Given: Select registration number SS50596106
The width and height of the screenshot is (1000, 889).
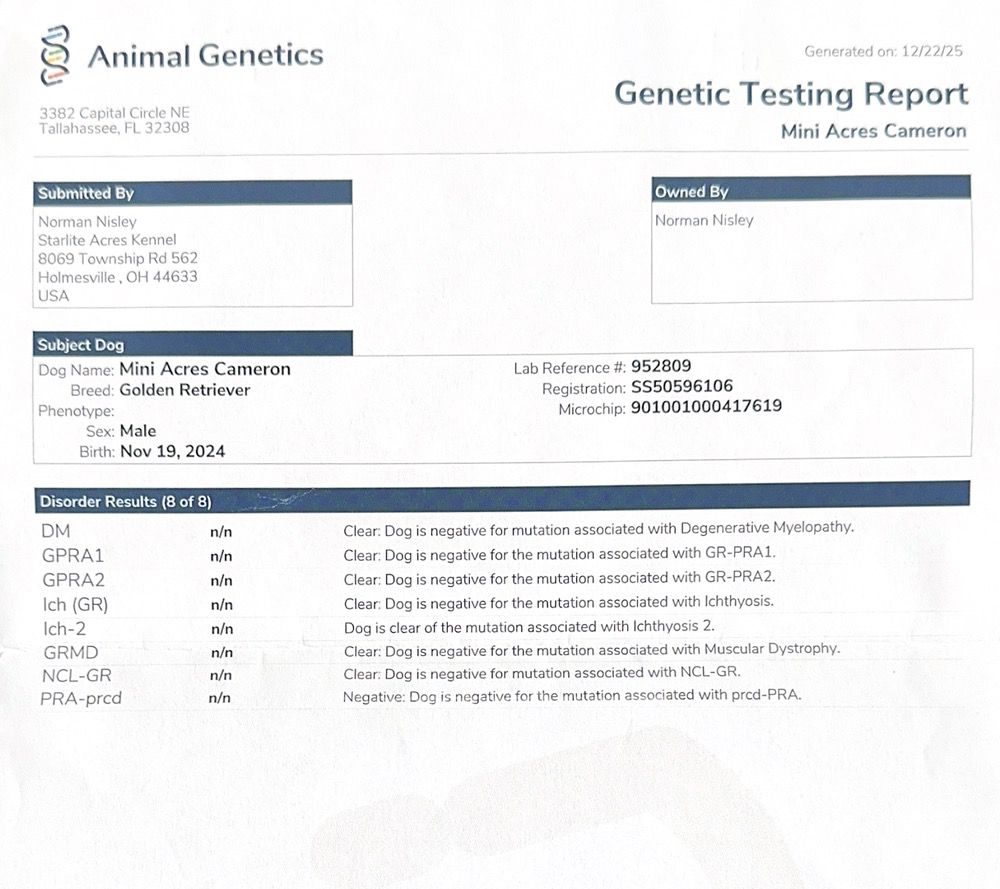Looking at the screenshot, I should point(682,387).
